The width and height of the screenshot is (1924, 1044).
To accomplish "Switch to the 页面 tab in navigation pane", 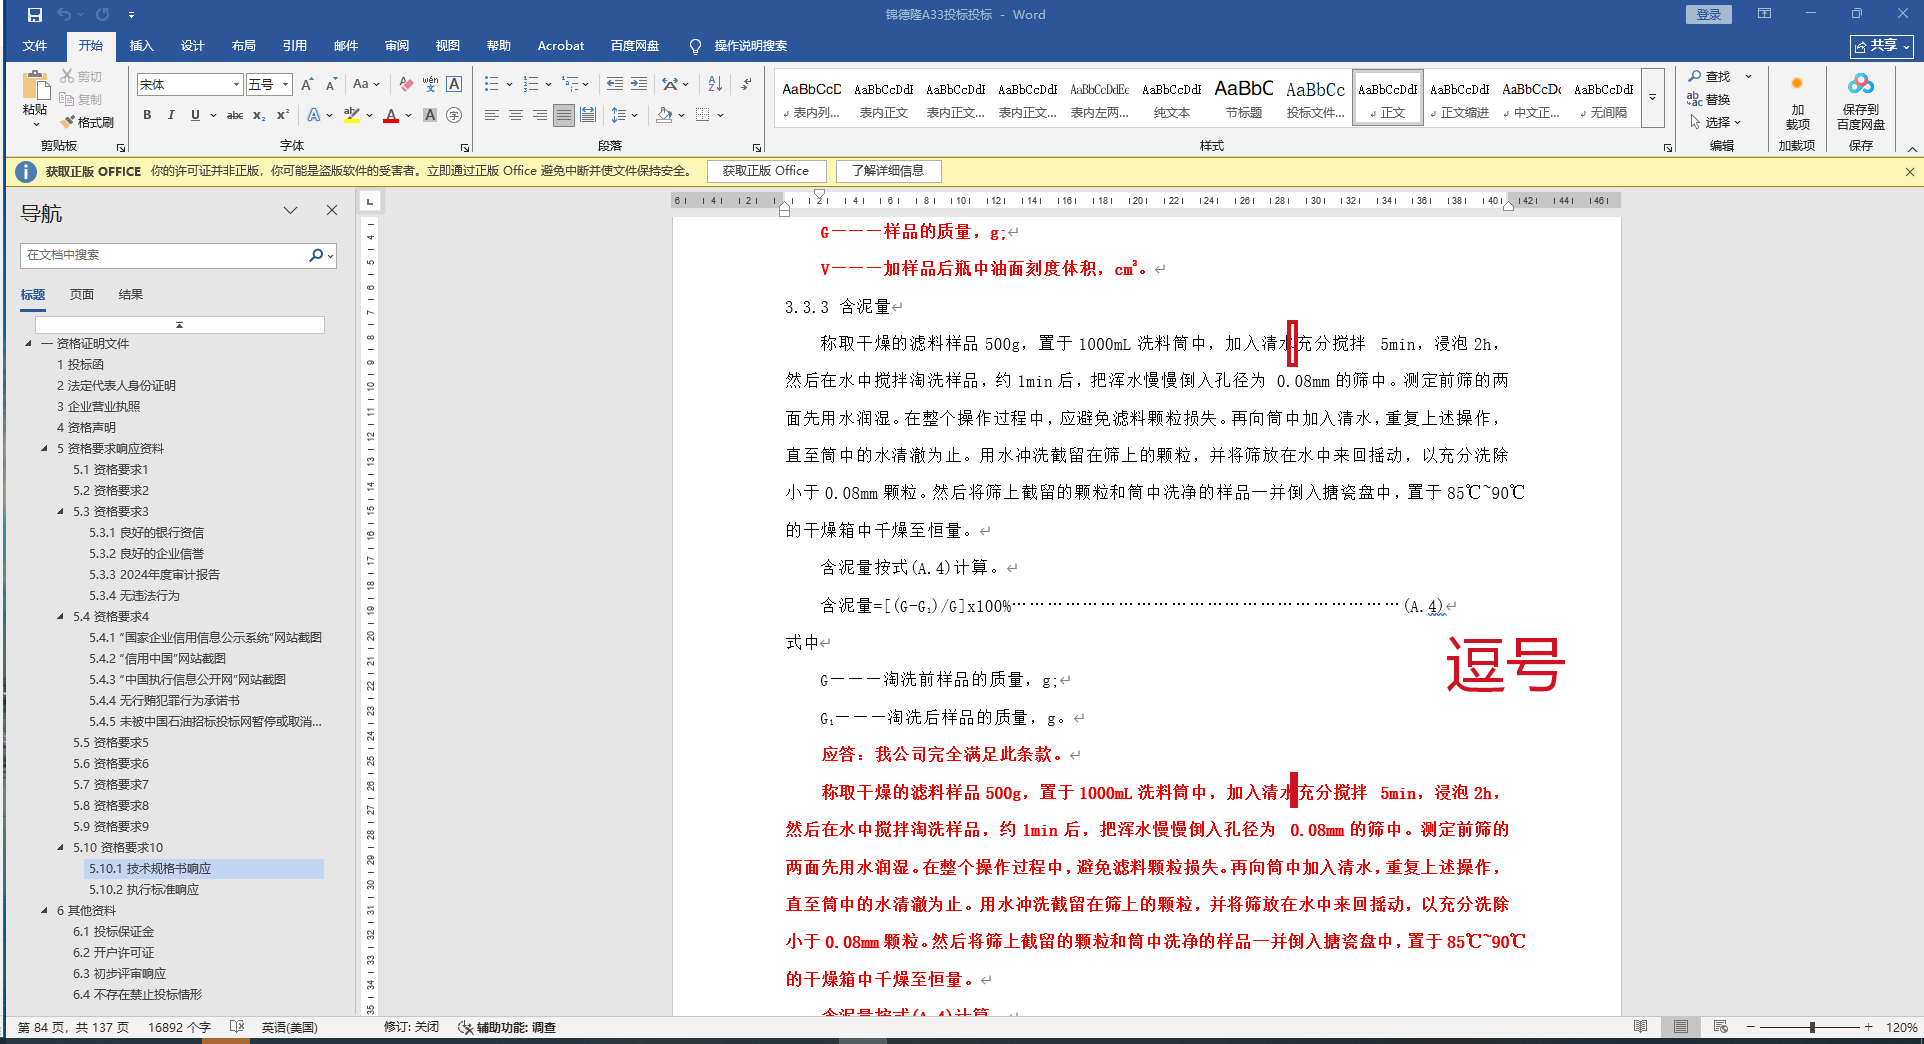I will (82, 295).
